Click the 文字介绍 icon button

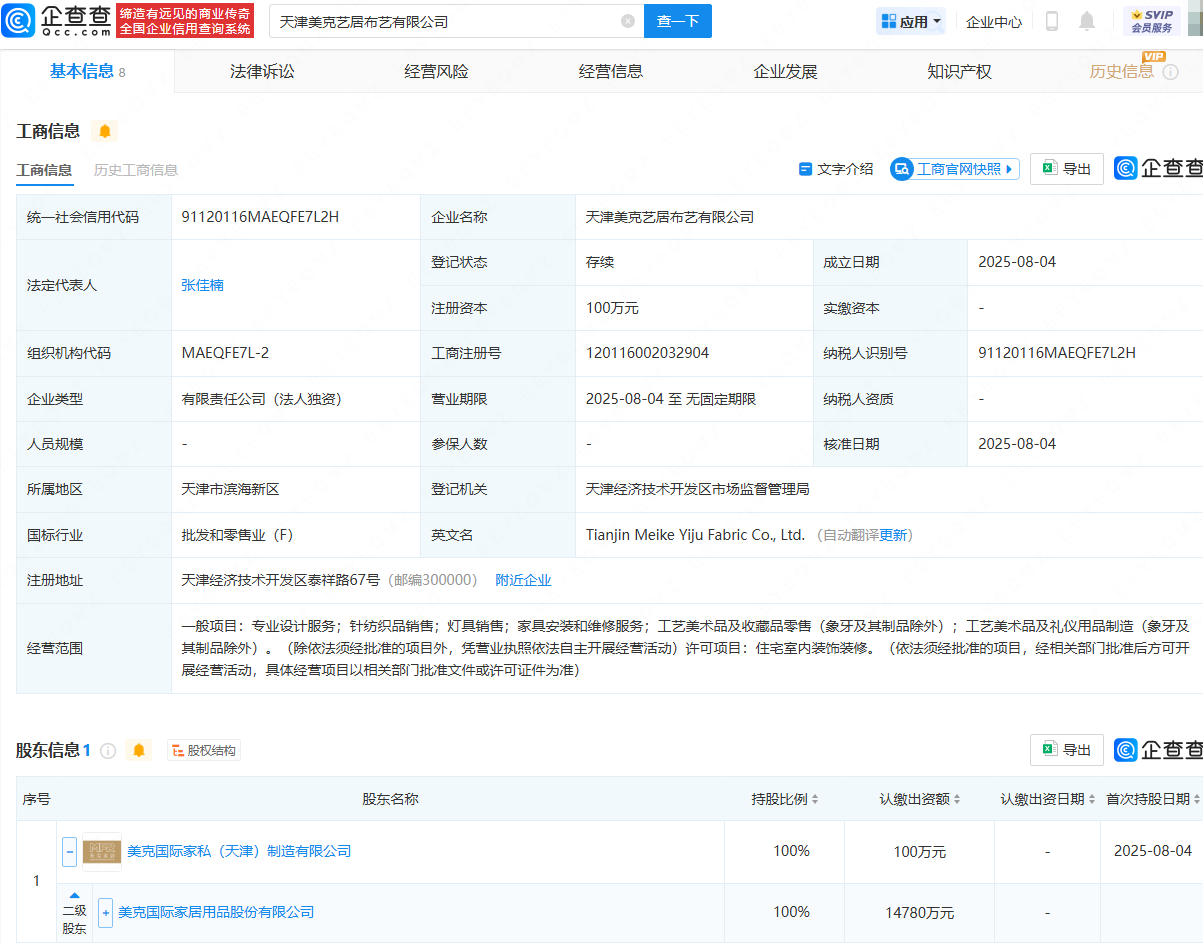pyautogui.click(x=836, y=168)
